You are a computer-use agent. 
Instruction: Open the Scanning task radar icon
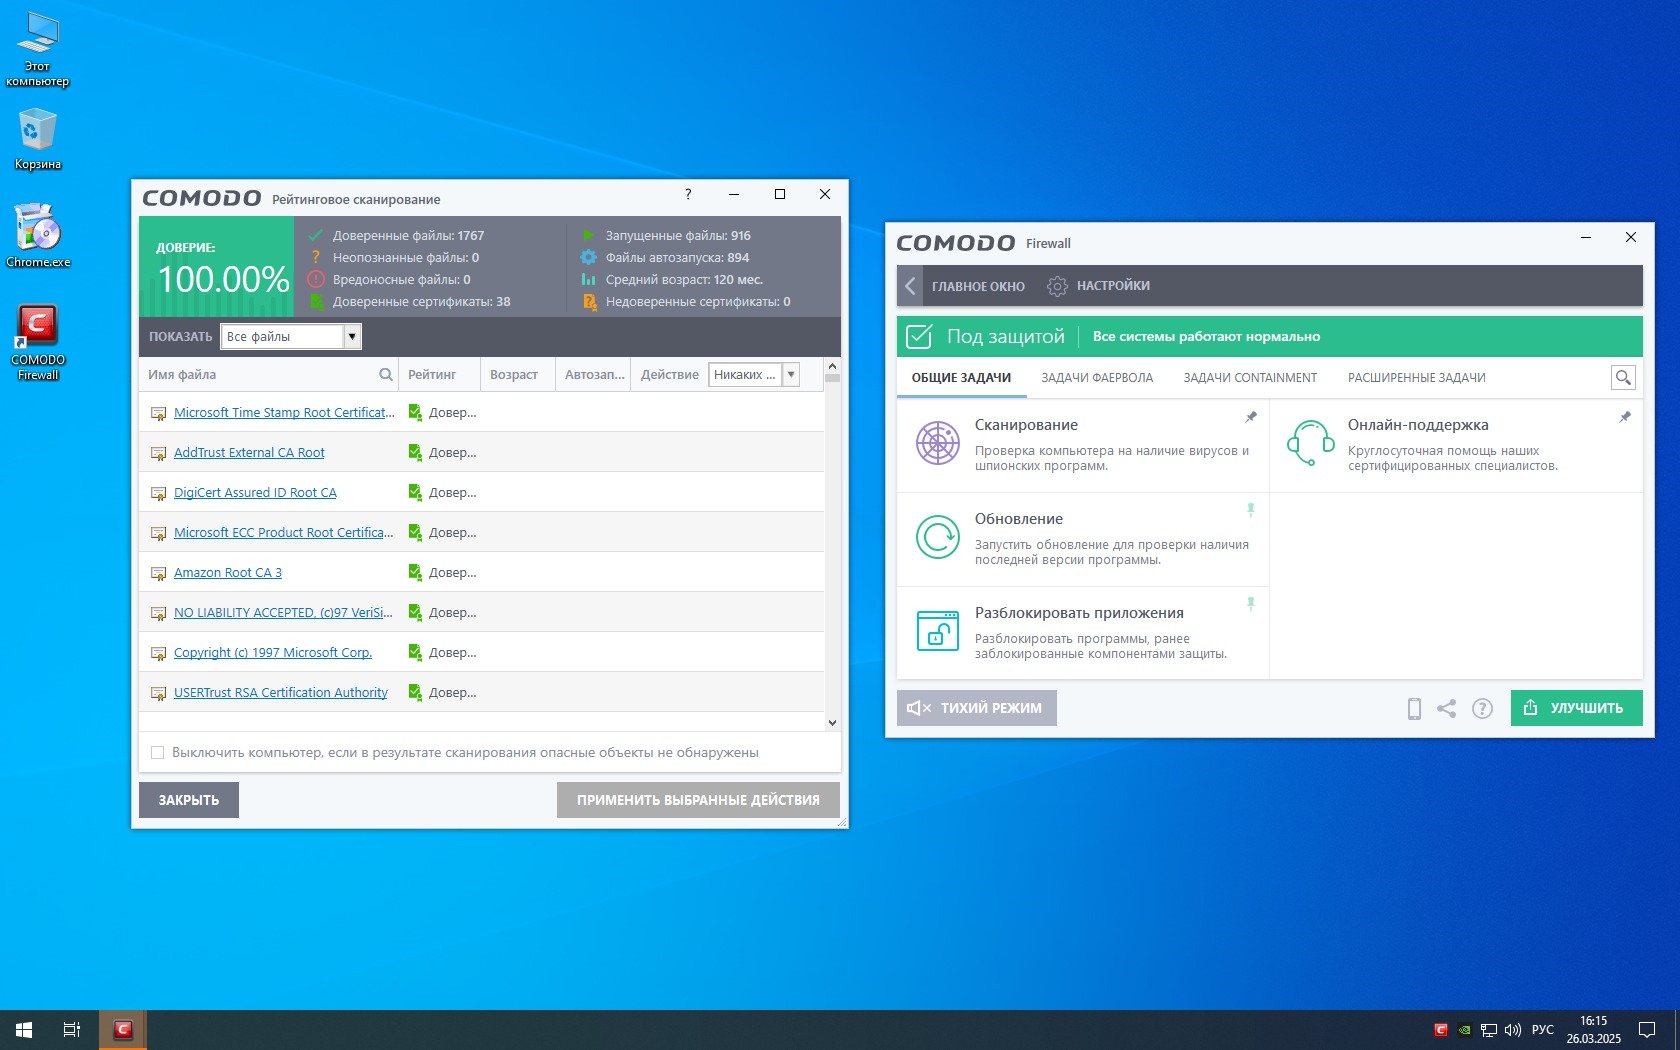coord(937,443)
